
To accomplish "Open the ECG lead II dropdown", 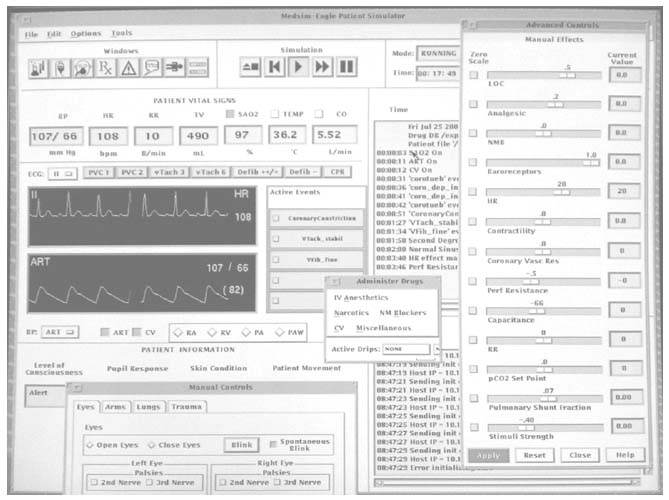I will [x=63, y=174].
